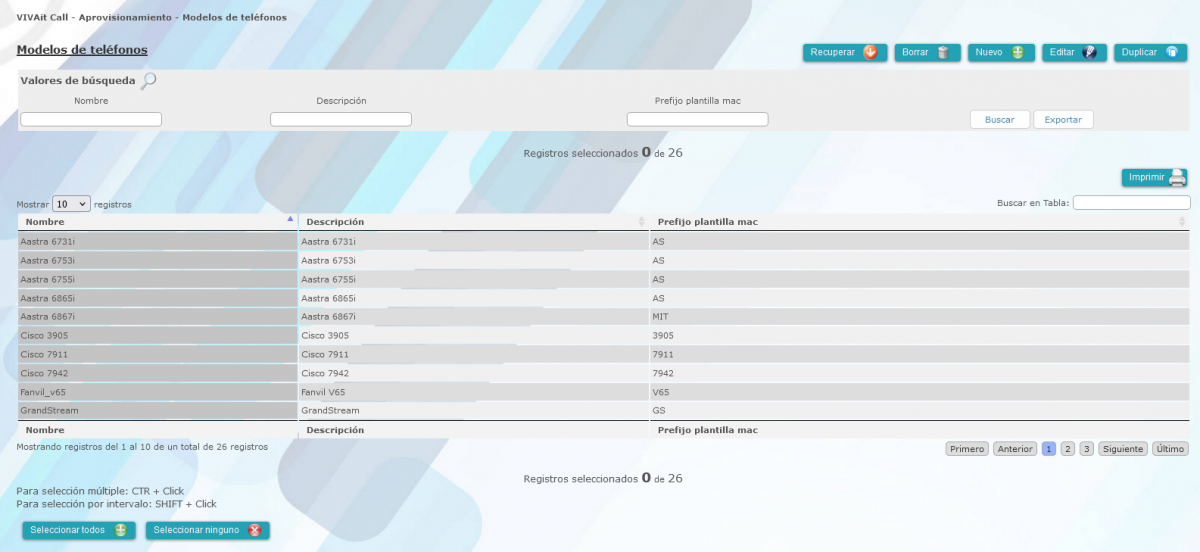Image resolution: width=1200 pixels, height=552 pixels.
Task: Select the Fanvil_v65 row name
Action: (157, 392)
